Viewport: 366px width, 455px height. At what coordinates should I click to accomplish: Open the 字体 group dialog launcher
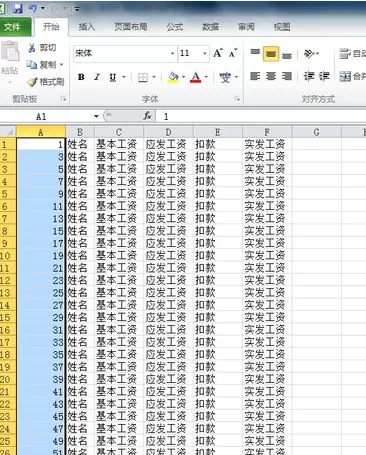click(237, 99)
